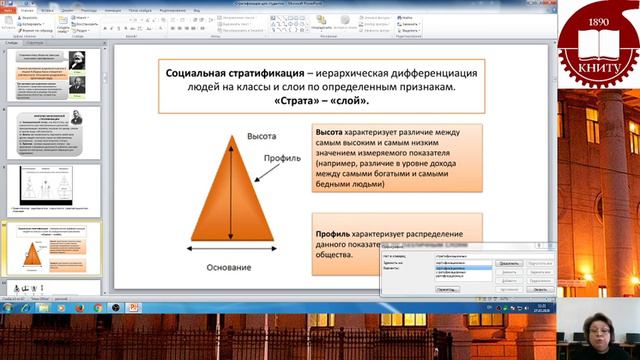Open Windows Explorer folder icon in taskbar
Viewport: 640px width, 360px height.
coord(43,308)
